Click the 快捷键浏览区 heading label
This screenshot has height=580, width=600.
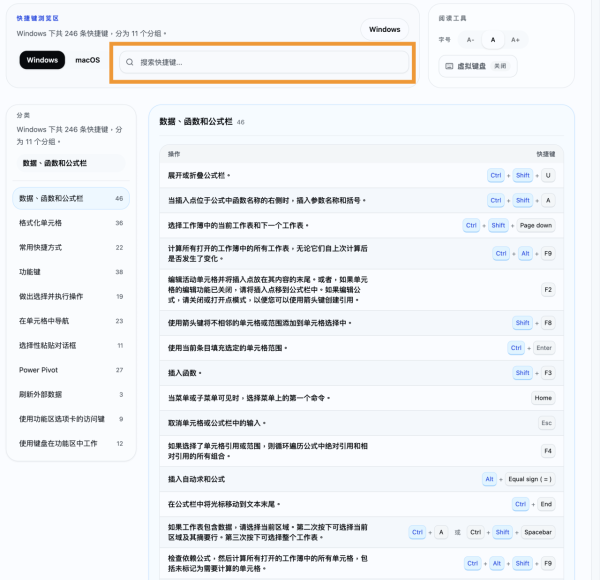pyautogui.click(x=38, y=18)
